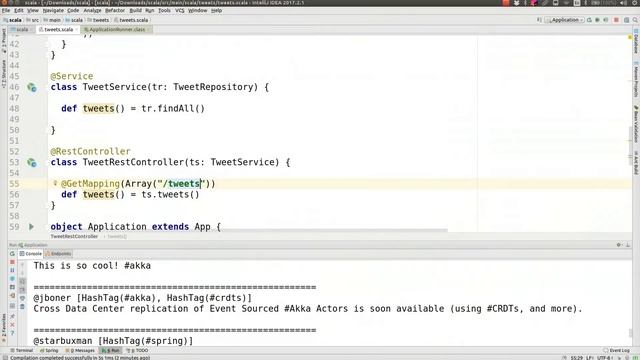This screenshot has height=360, width=640.
Task: Open the Navigate menu
Action: coord(53,11)
